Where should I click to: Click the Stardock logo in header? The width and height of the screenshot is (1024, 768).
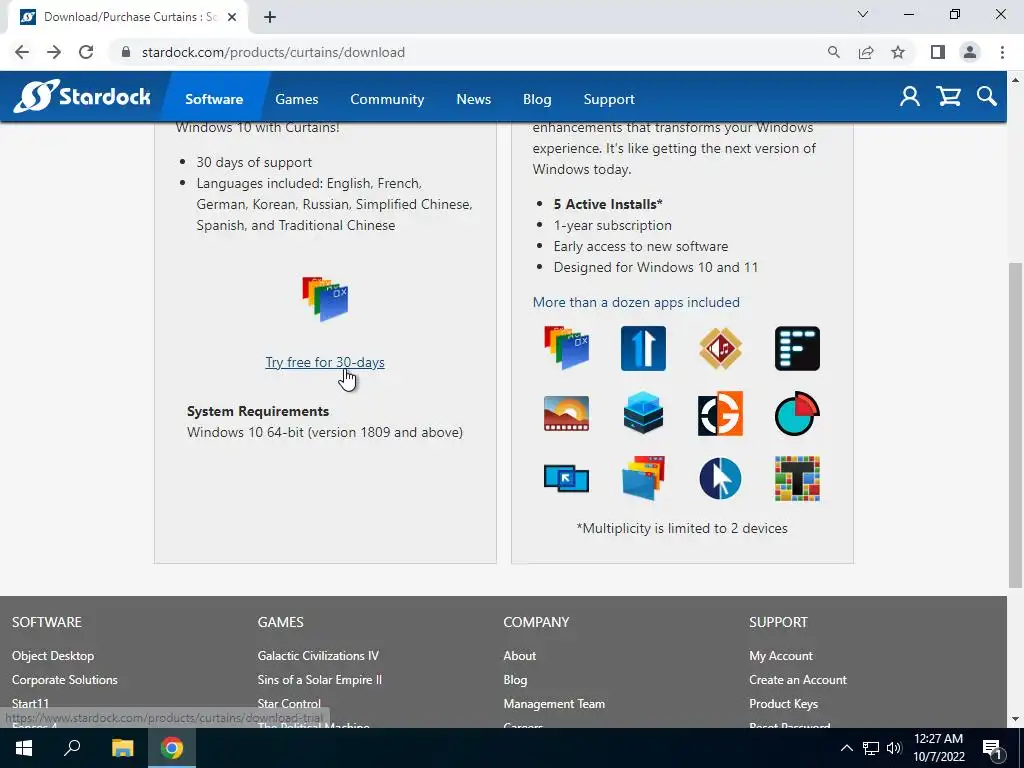(x=82, y=97)
